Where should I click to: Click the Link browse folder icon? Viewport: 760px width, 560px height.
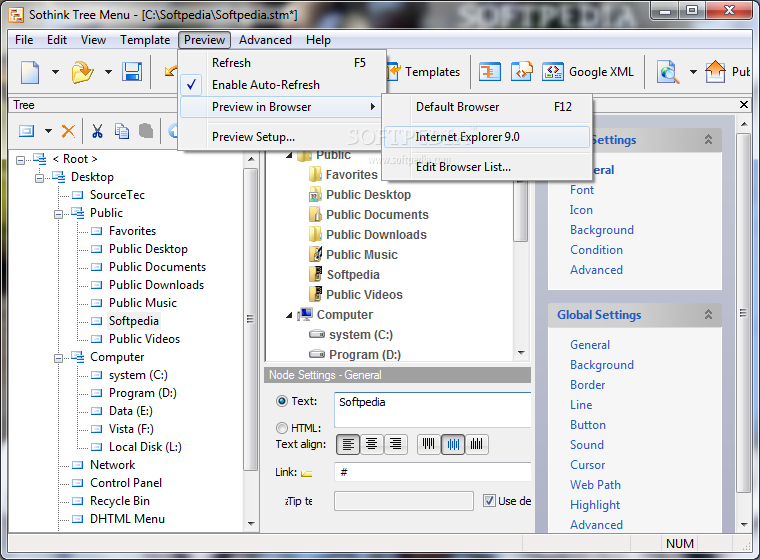point(306,473)
